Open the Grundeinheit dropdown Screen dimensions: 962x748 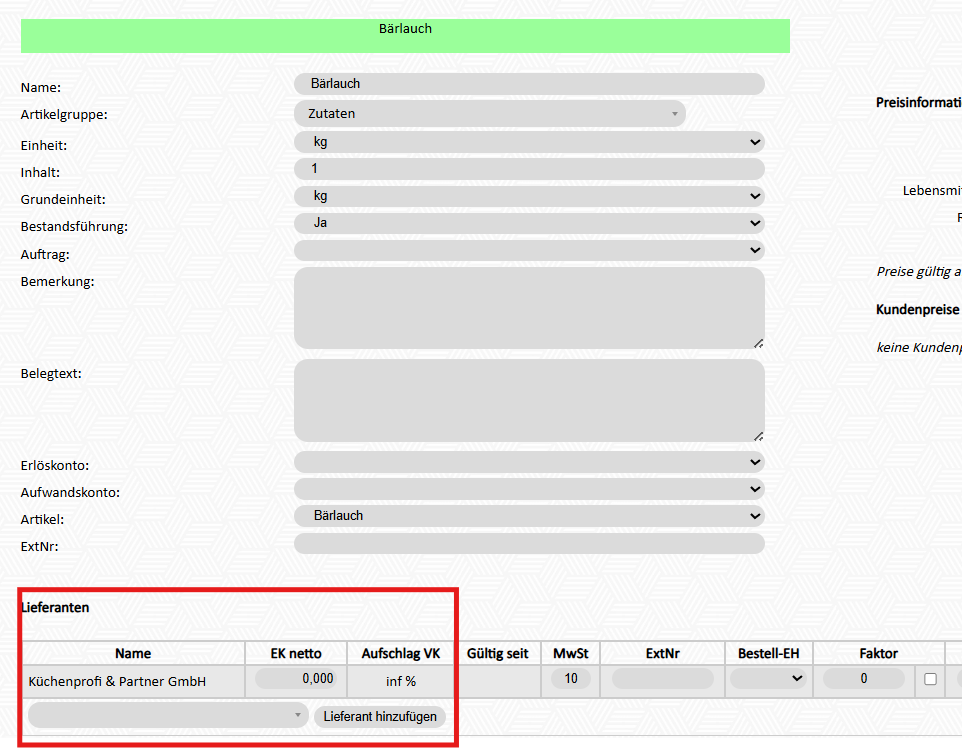coord(529,196)
